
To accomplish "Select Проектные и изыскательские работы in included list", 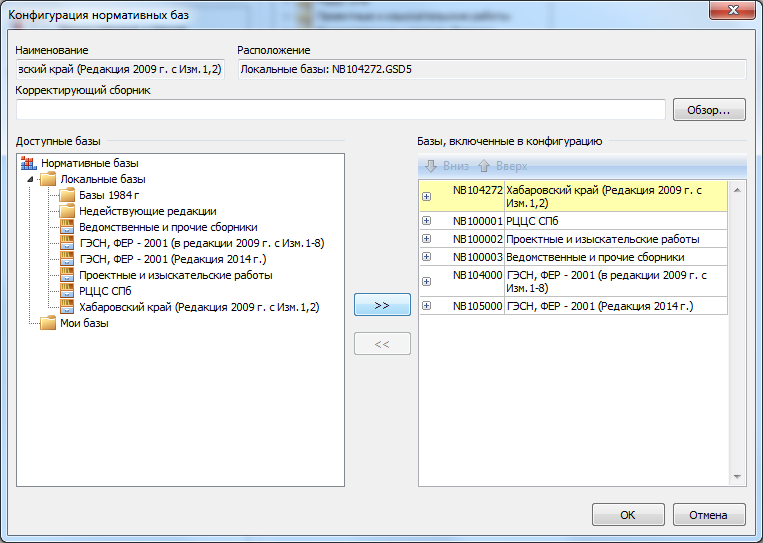I will click(602, 239).
